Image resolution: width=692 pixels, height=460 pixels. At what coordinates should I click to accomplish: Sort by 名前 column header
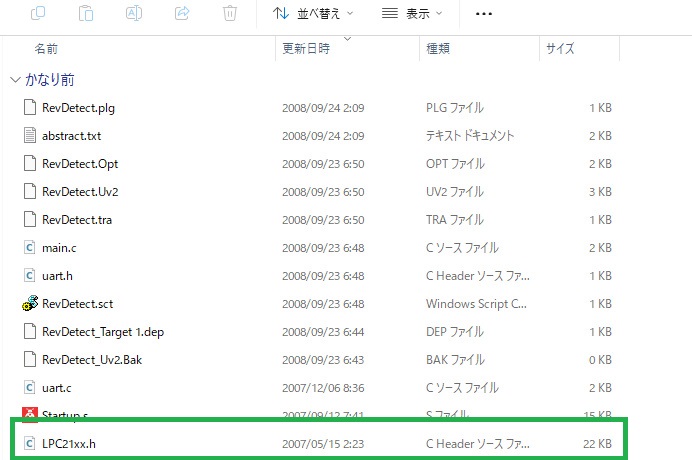coord(47,48)
